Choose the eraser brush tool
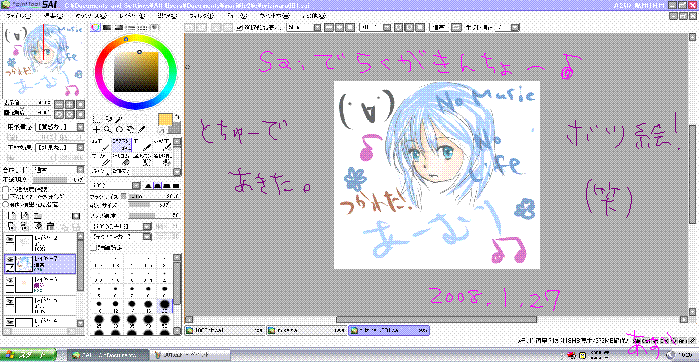Viewport: 699px width, 362px height. click(122, 159)
